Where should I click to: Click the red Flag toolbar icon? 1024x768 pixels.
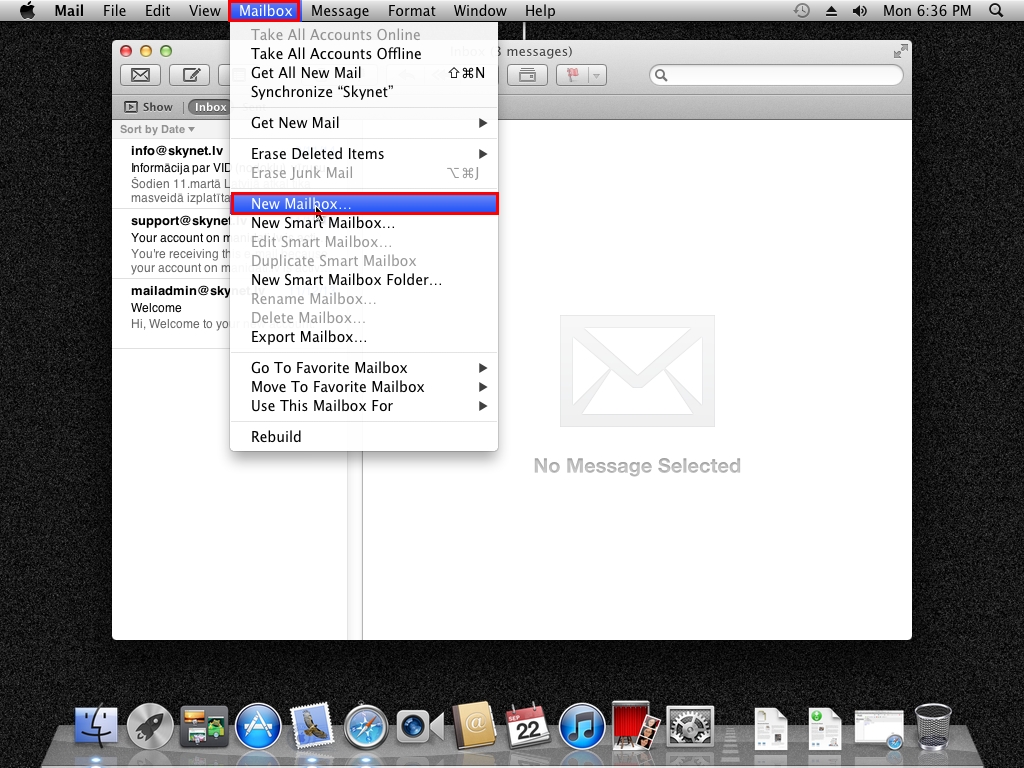[x=574, y=75]
